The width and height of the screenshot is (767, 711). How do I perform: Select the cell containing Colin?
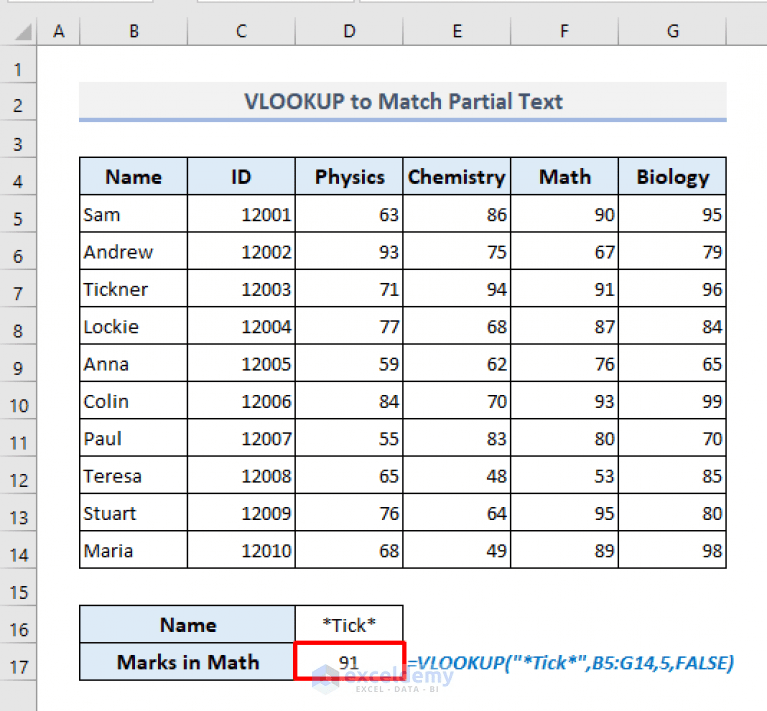coord(134,401)
